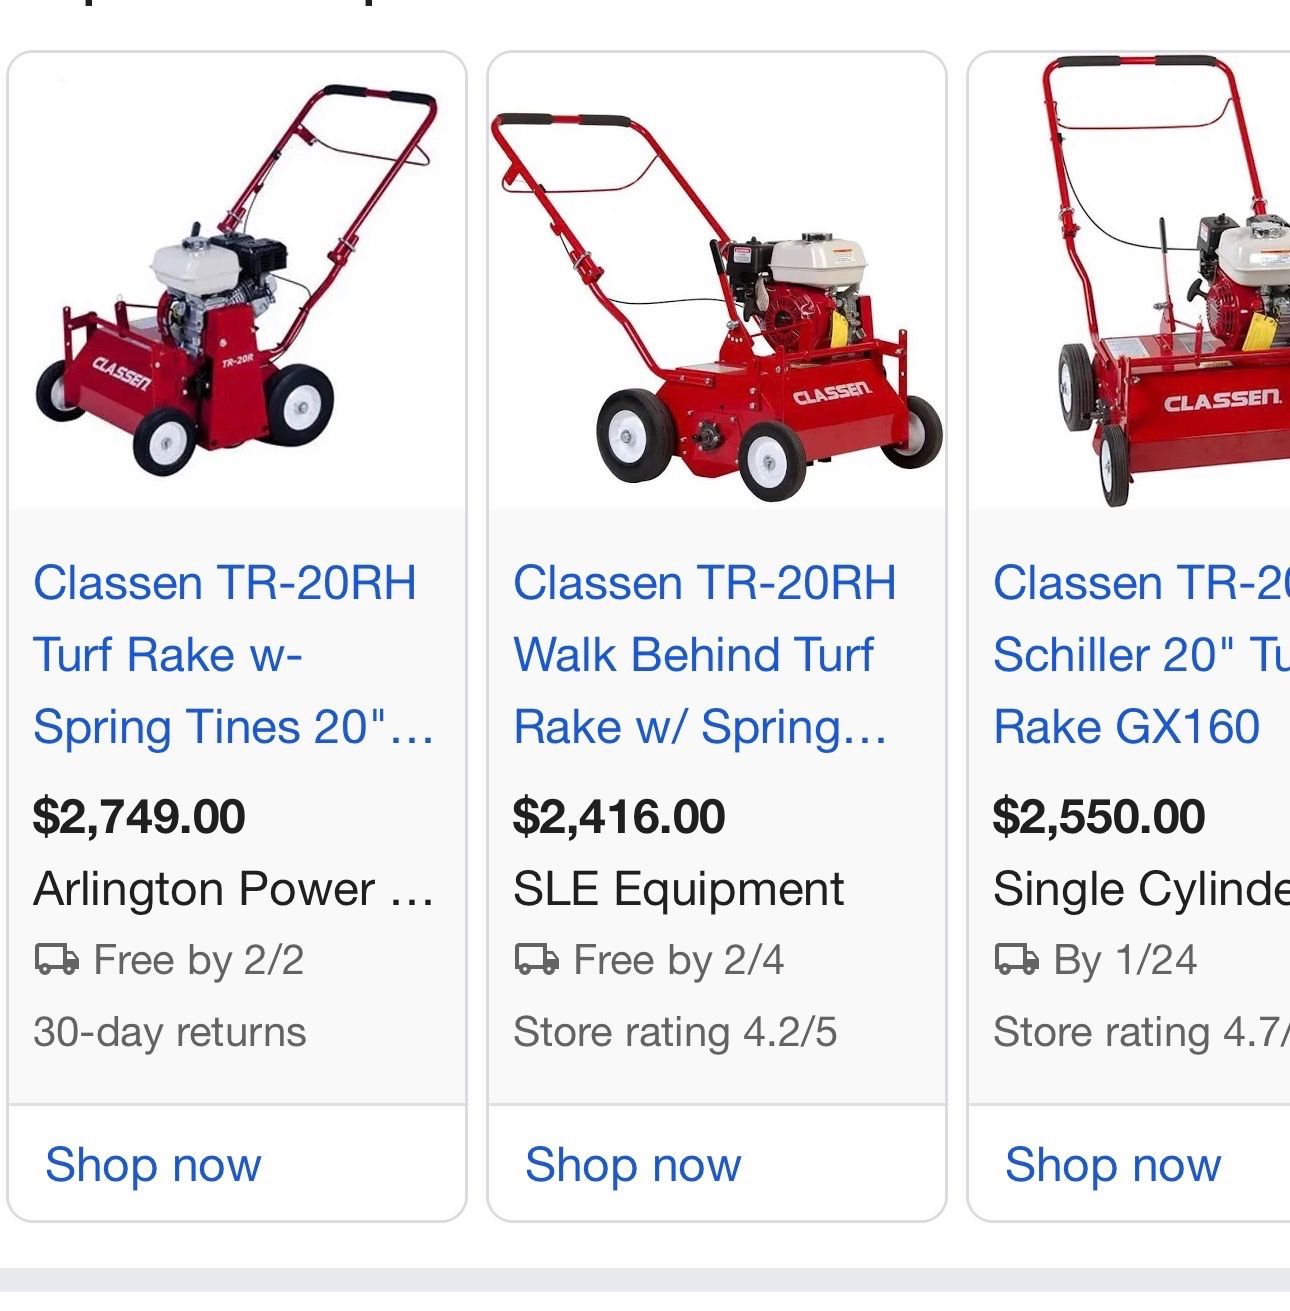Select the SLE Equipment seller name

tap(678, 889)
